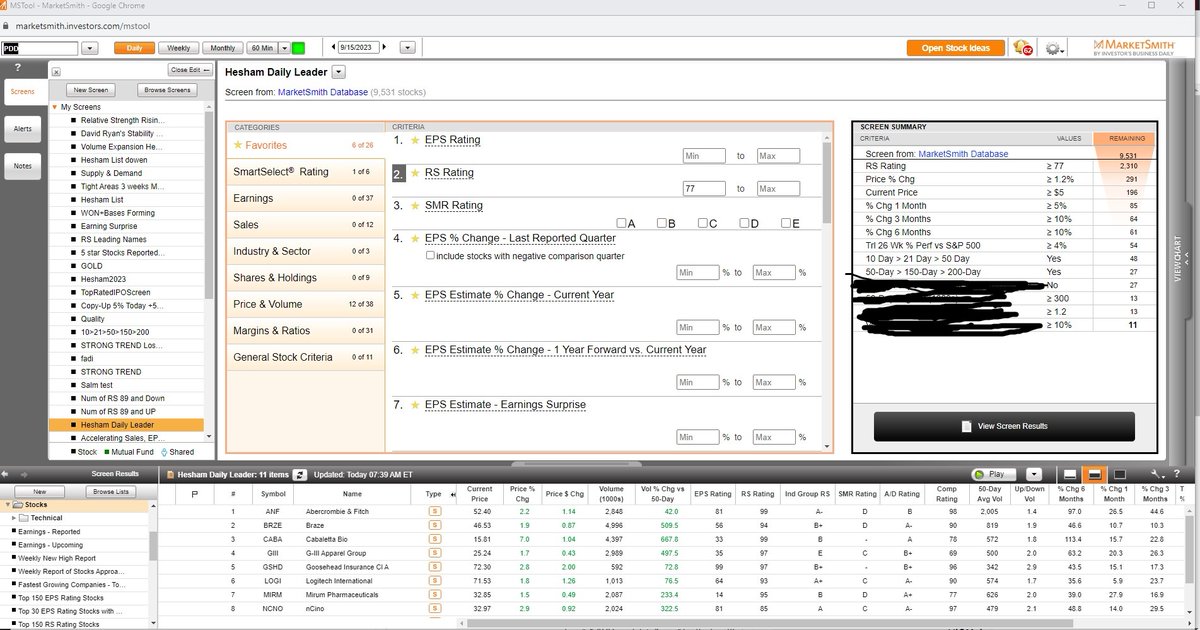Toggle favorite star for EPS Rating criterion
The image size is (1200, 630).
coord(415,140)
